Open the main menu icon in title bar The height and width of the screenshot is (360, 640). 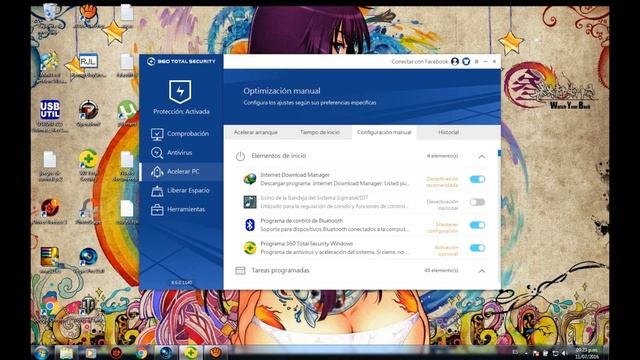pyautogui.click(x=476, y=62)
